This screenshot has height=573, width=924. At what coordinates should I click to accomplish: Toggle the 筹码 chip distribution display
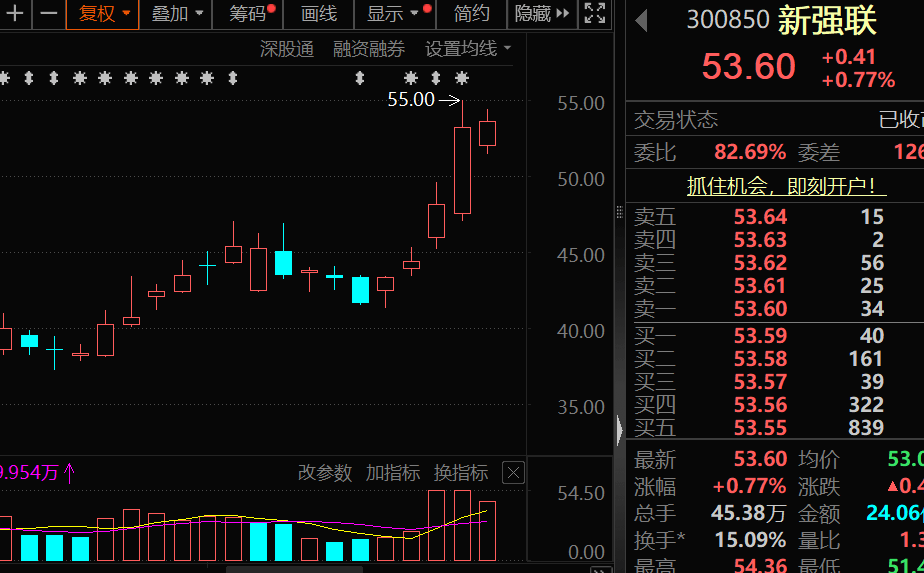[x=248, y=14]
